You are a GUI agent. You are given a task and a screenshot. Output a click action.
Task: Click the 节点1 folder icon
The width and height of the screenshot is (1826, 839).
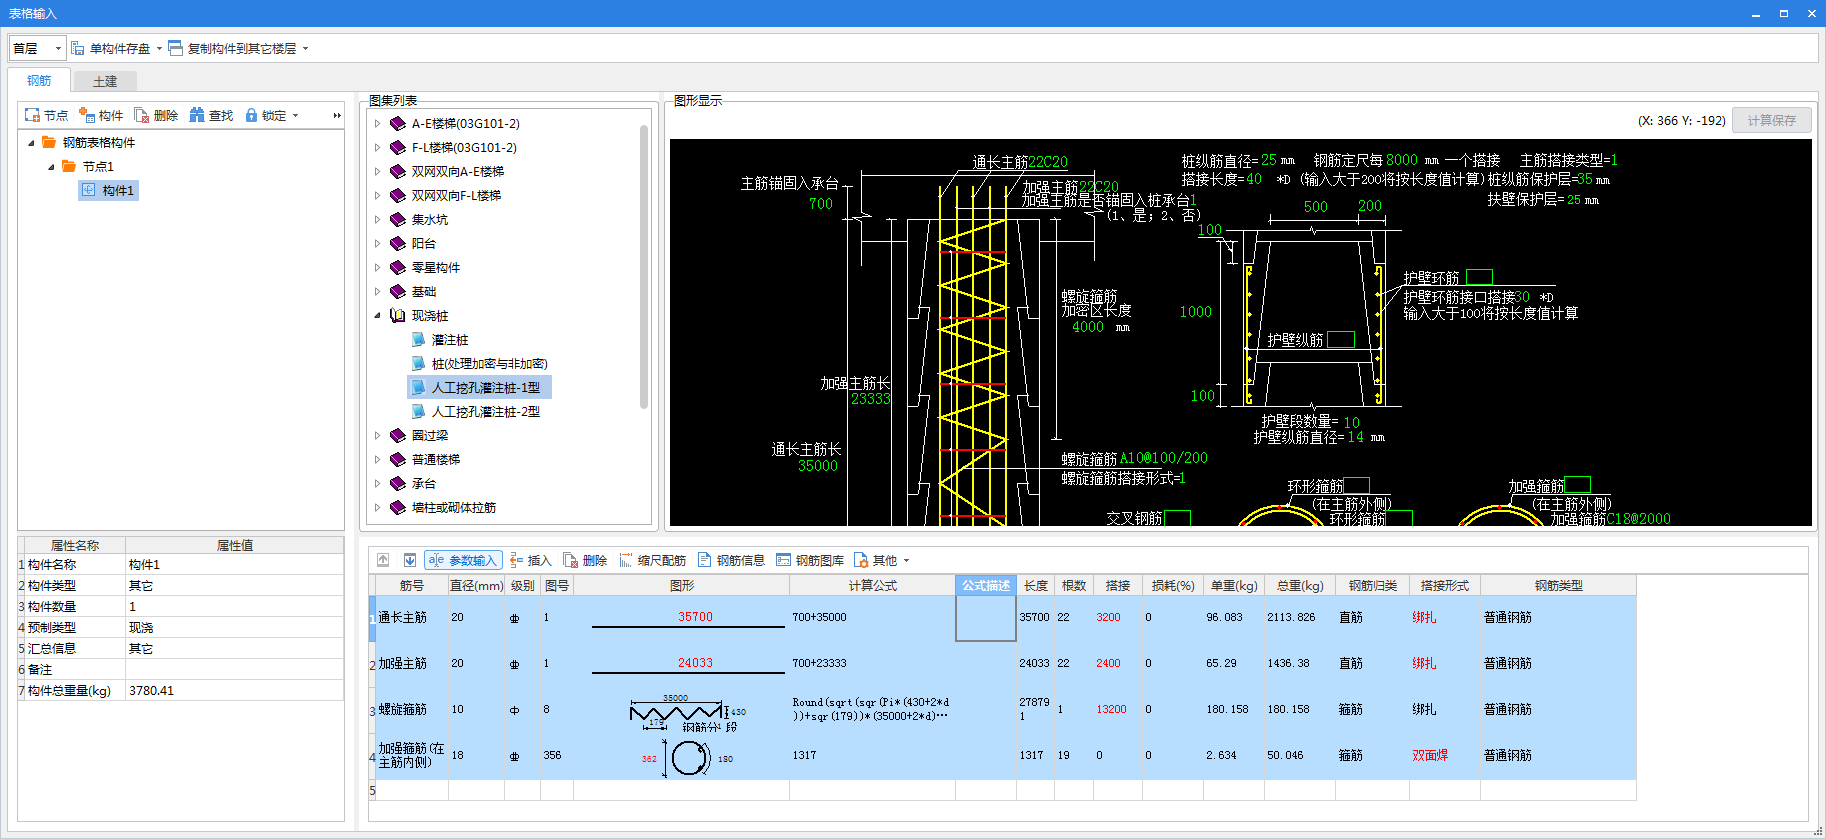click(x=69, y=166)
